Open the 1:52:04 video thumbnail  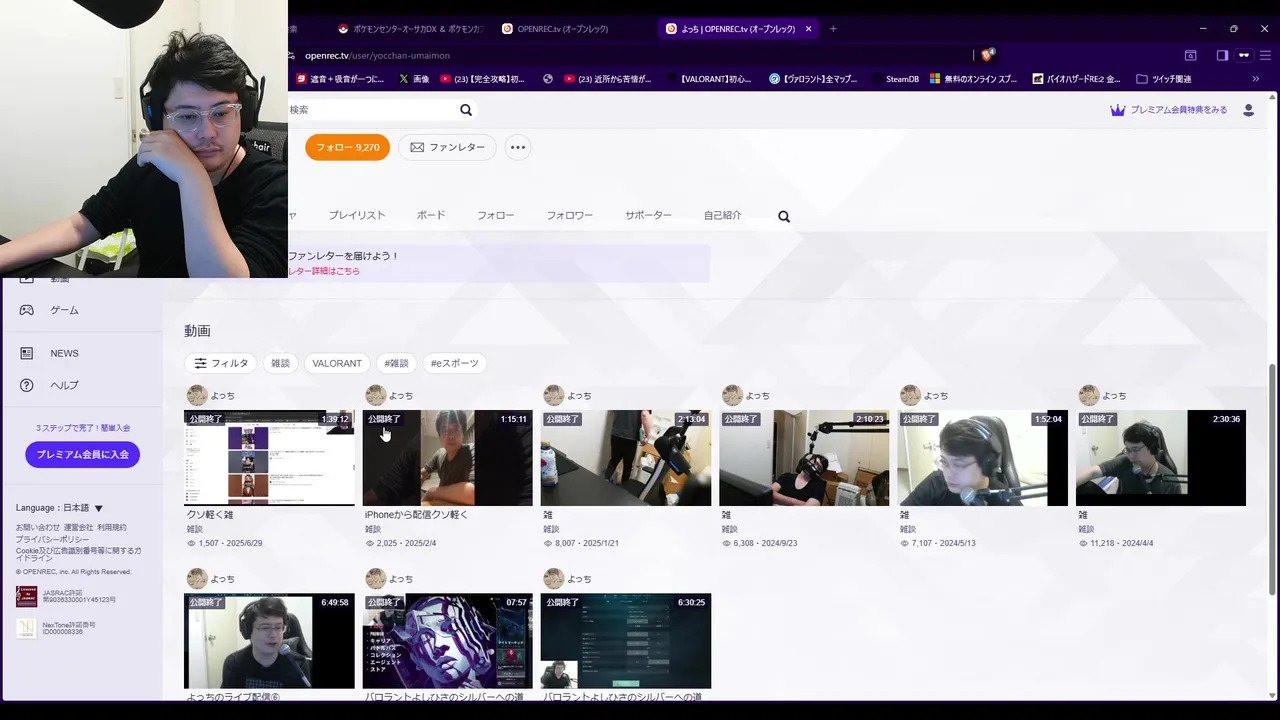click(982, 458)
